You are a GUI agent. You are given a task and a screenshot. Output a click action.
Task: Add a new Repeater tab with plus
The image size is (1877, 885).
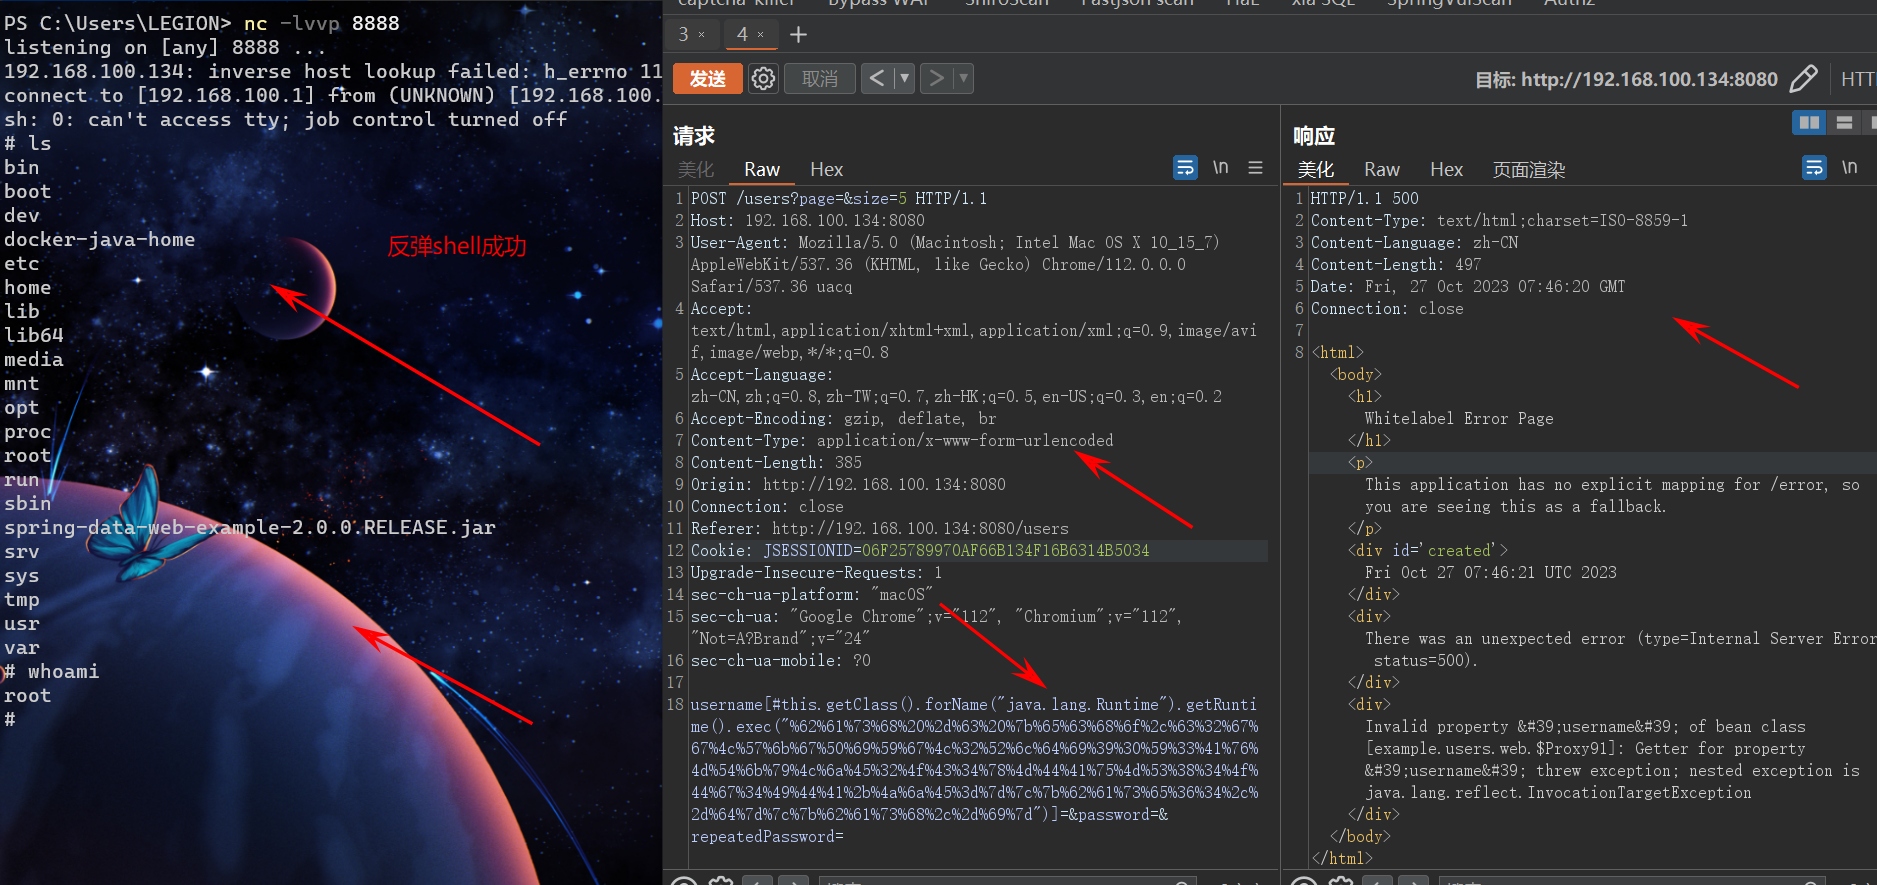coord(798,35)
